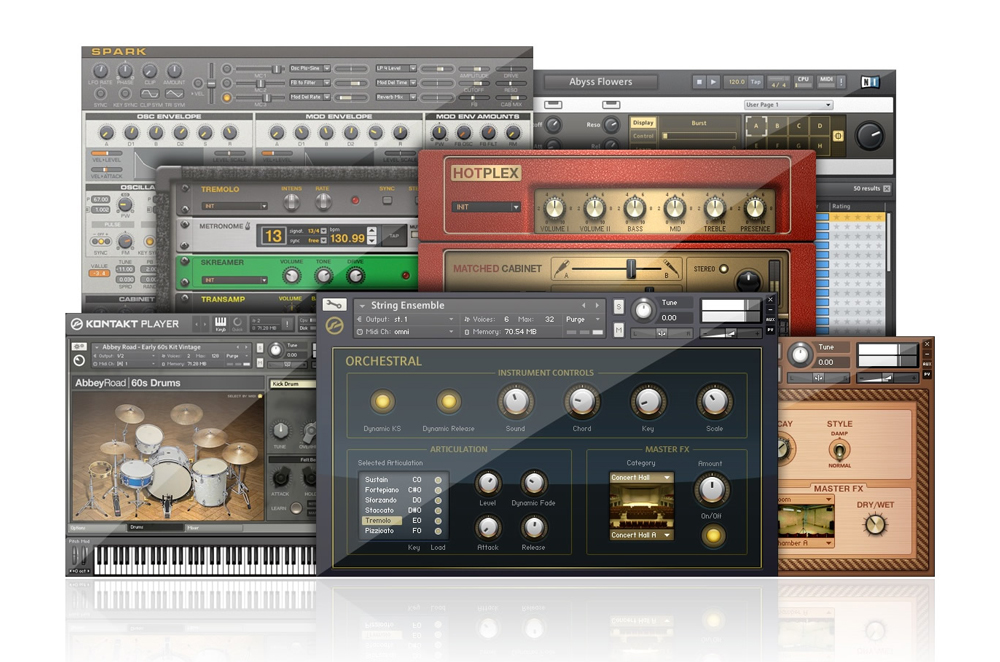Open the Concert Hall category dropdown
The height and width of the screenshot is (662, 1000).
pos(642,477)
